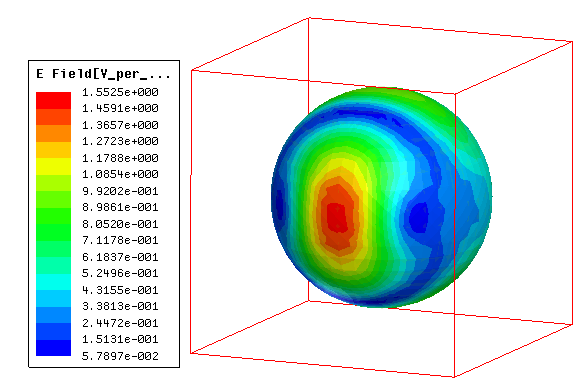Click the dark blue minimum spot right of the red peak
Image resolution: width=577 pixels, height=390 pixels.
pyautogui.click(x=419, y=218)
